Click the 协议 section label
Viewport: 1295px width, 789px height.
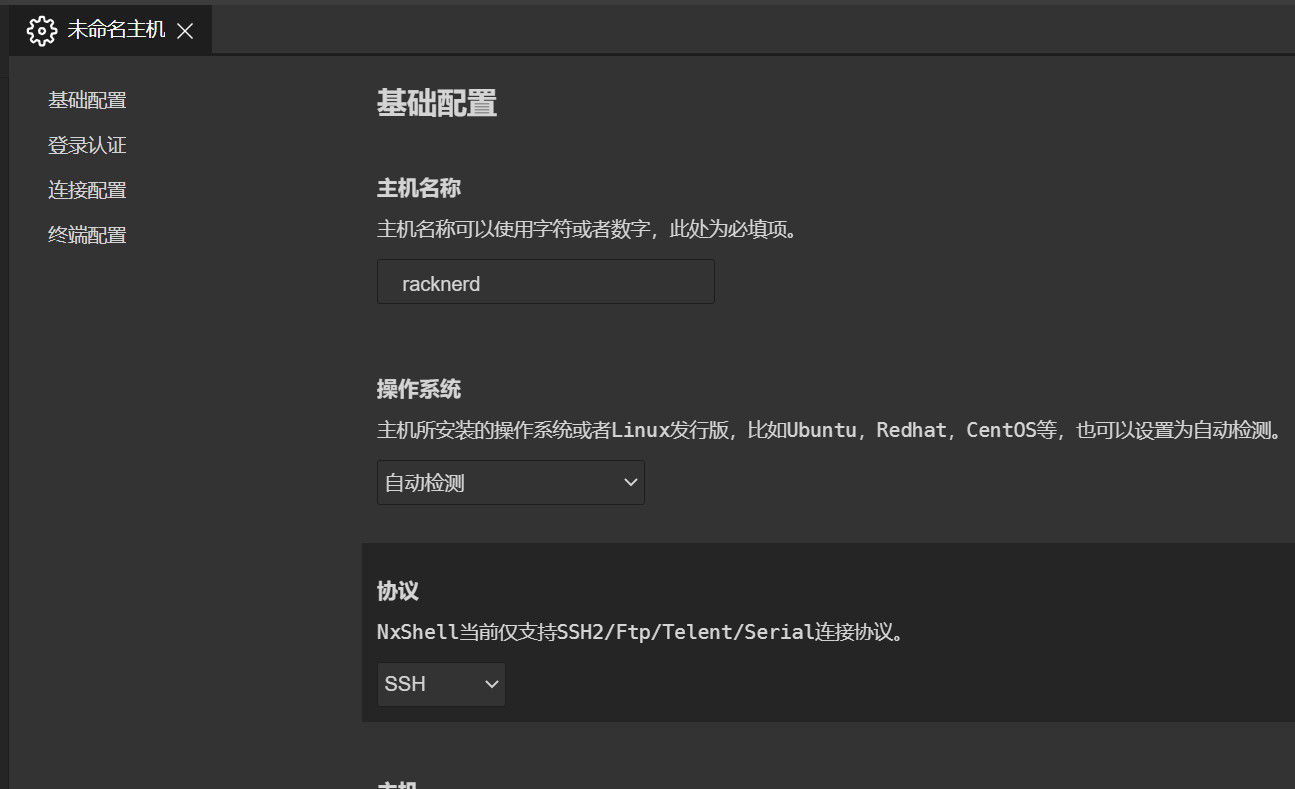(x=397, y=590)
